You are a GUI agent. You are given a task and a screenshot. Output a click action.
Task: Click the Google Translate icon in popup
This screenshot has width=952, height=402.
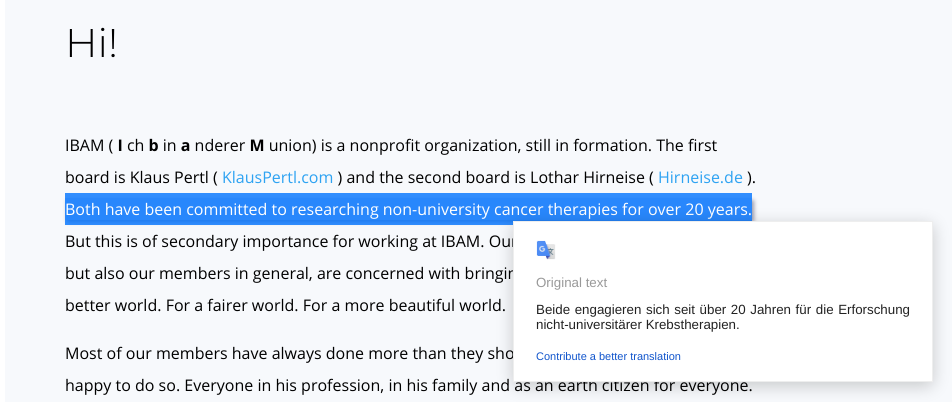point(546,250)
